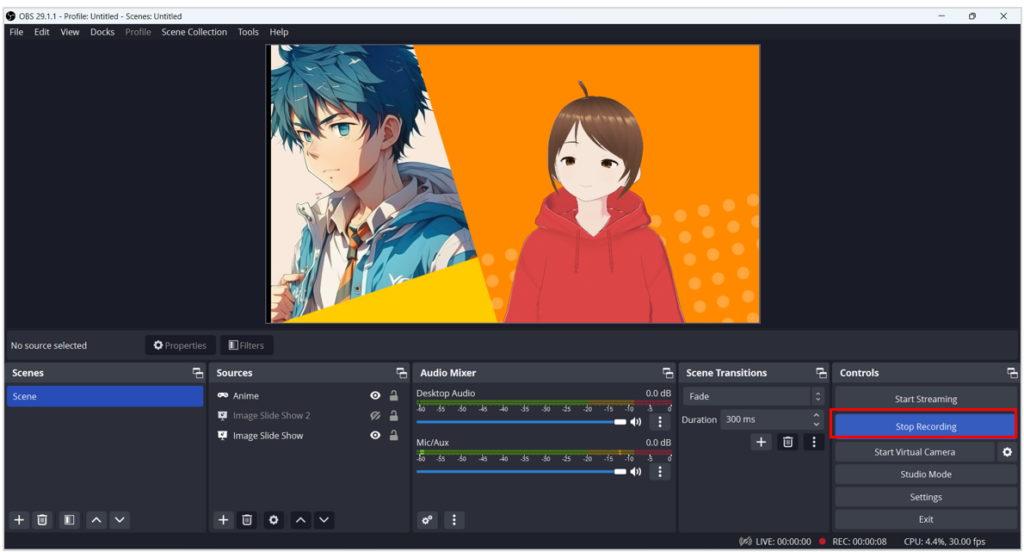Delete scene transition with trash icon
This screenshot has height=552, width=1024.
click(x=788, y=441)
